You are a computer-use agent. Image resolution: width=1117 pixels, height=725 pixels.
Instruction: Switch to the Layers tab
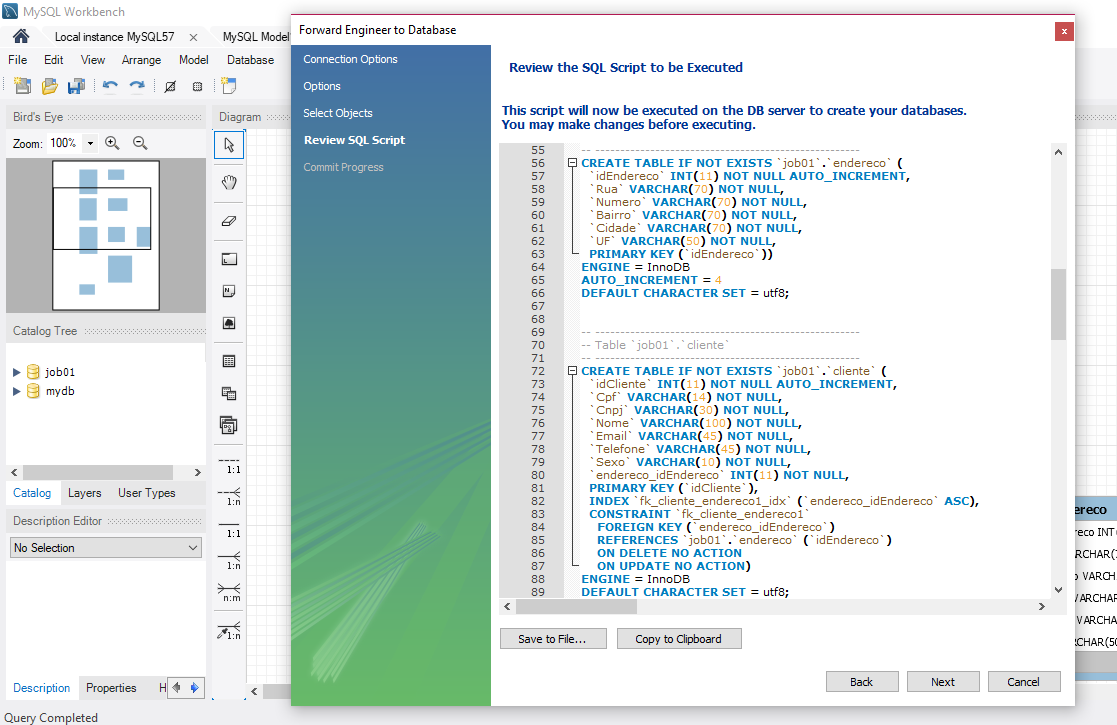pos(85,493)
